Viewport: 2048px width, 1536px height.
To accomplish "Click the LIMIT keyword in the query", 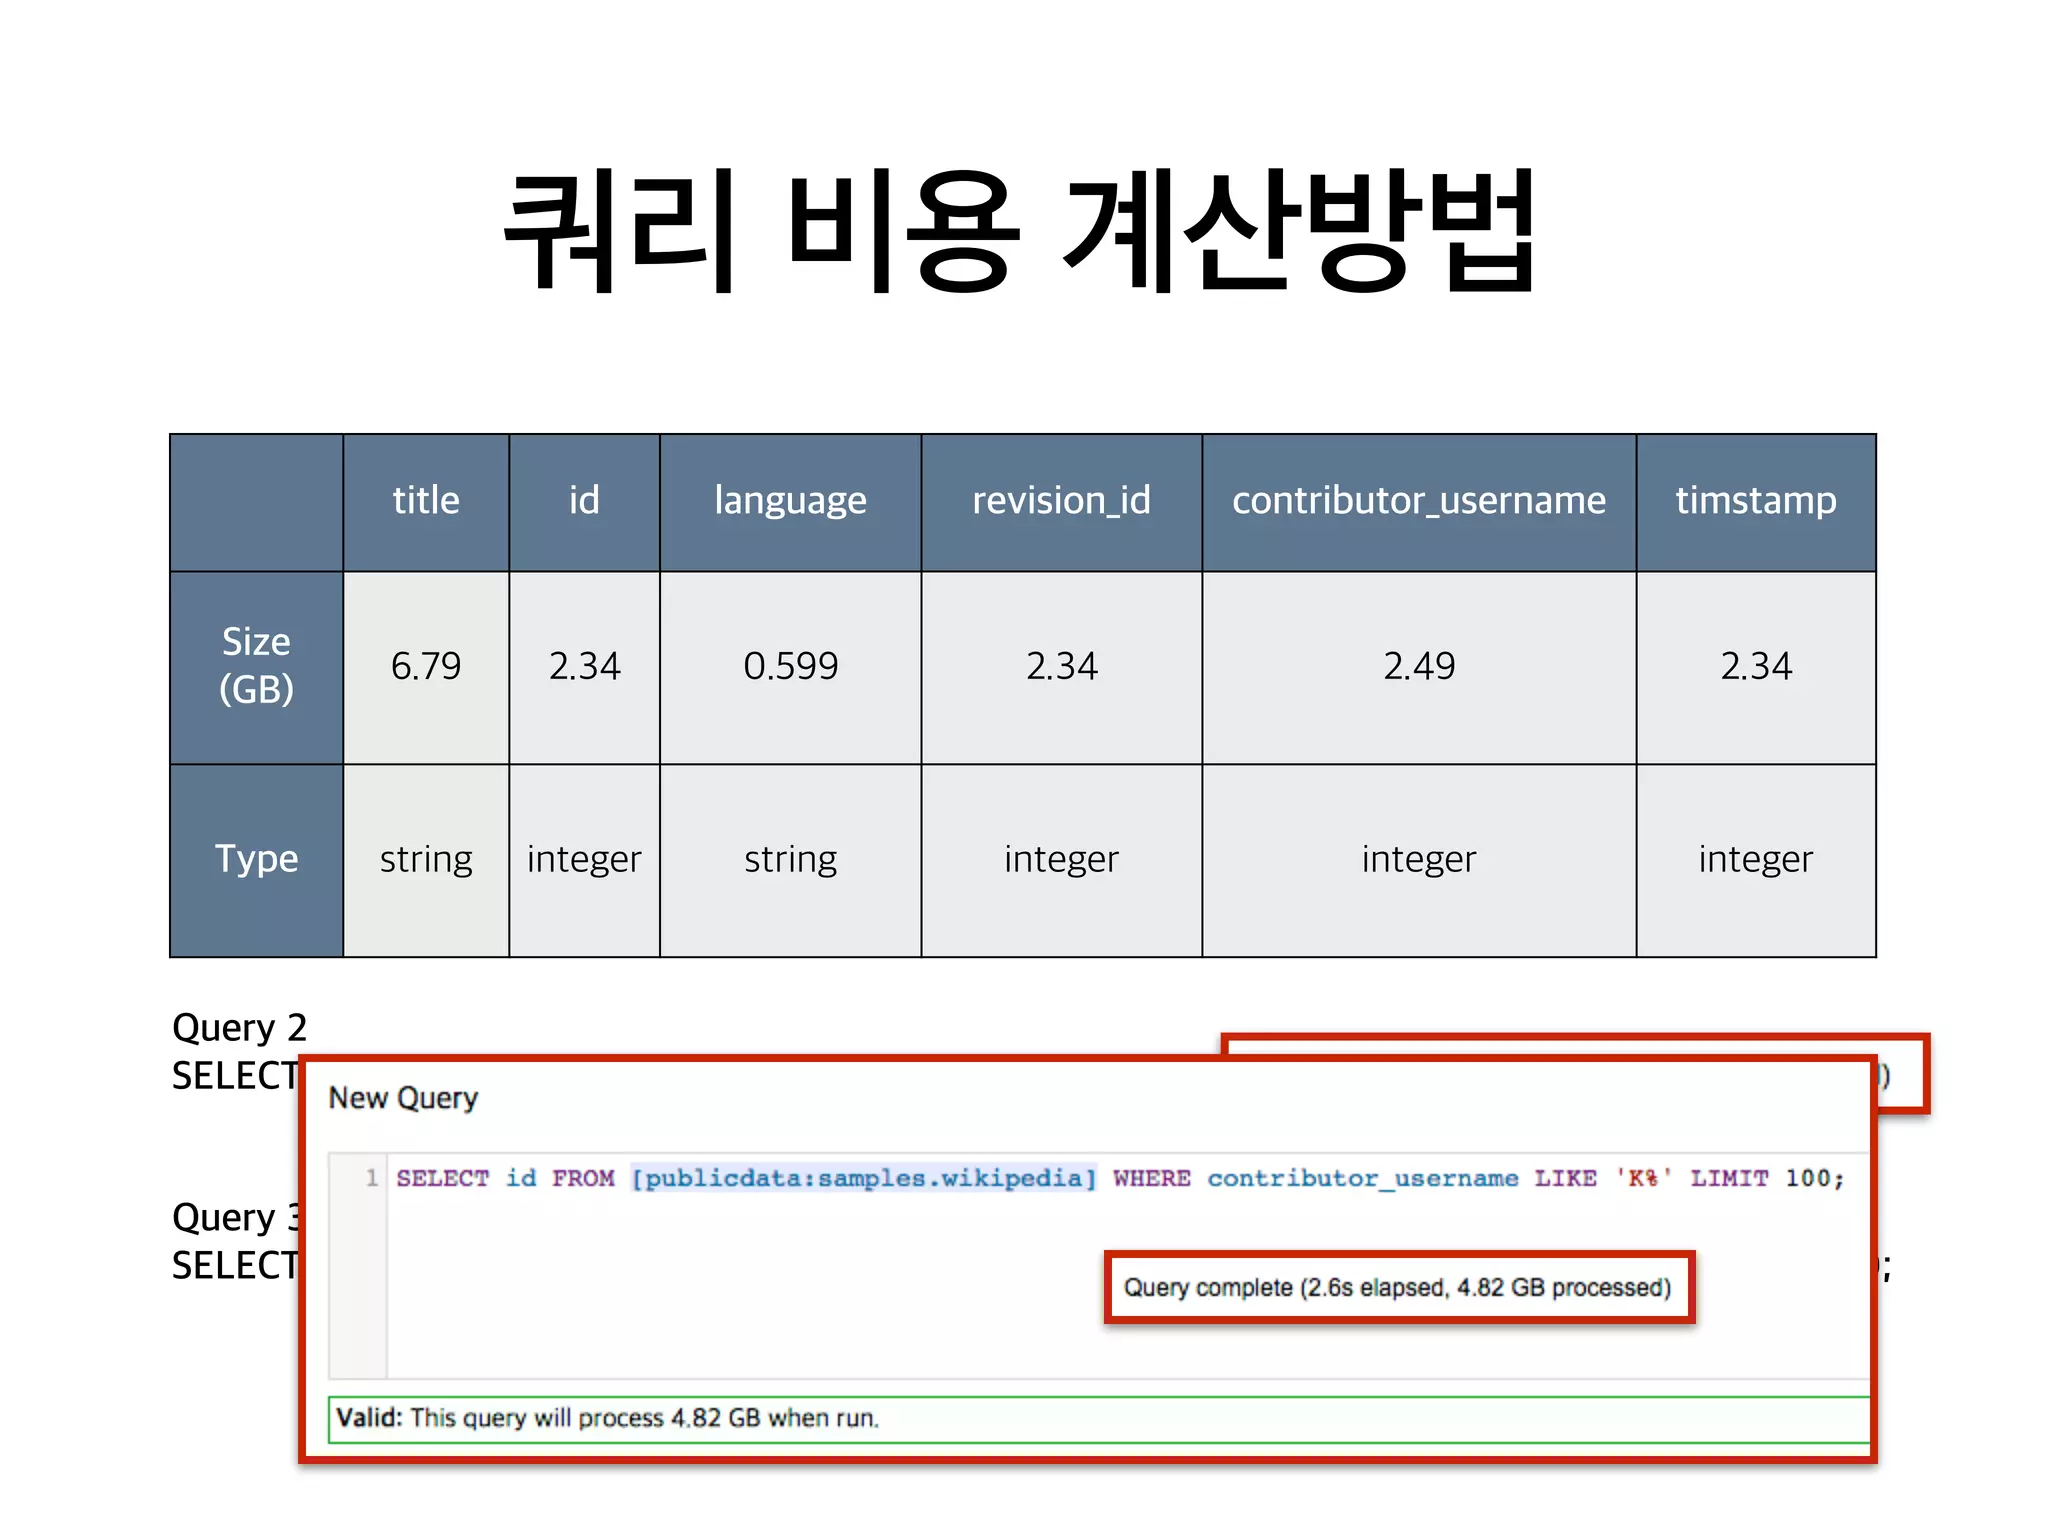I will point(1729,1178).
